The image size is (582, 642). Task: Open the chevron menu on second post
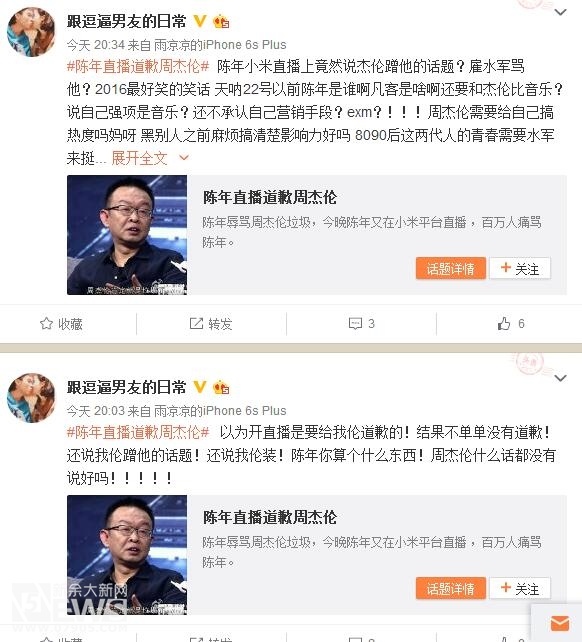[560, 378]
